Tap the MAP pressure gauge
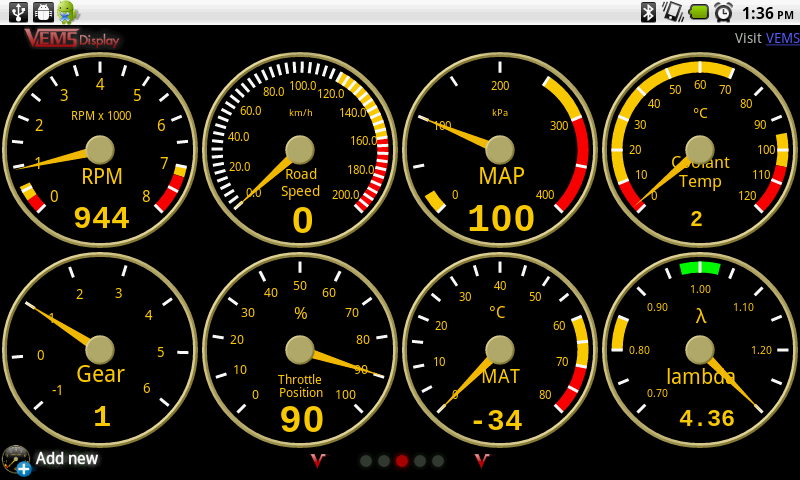800x480 pixels. (x=500, y=150)
